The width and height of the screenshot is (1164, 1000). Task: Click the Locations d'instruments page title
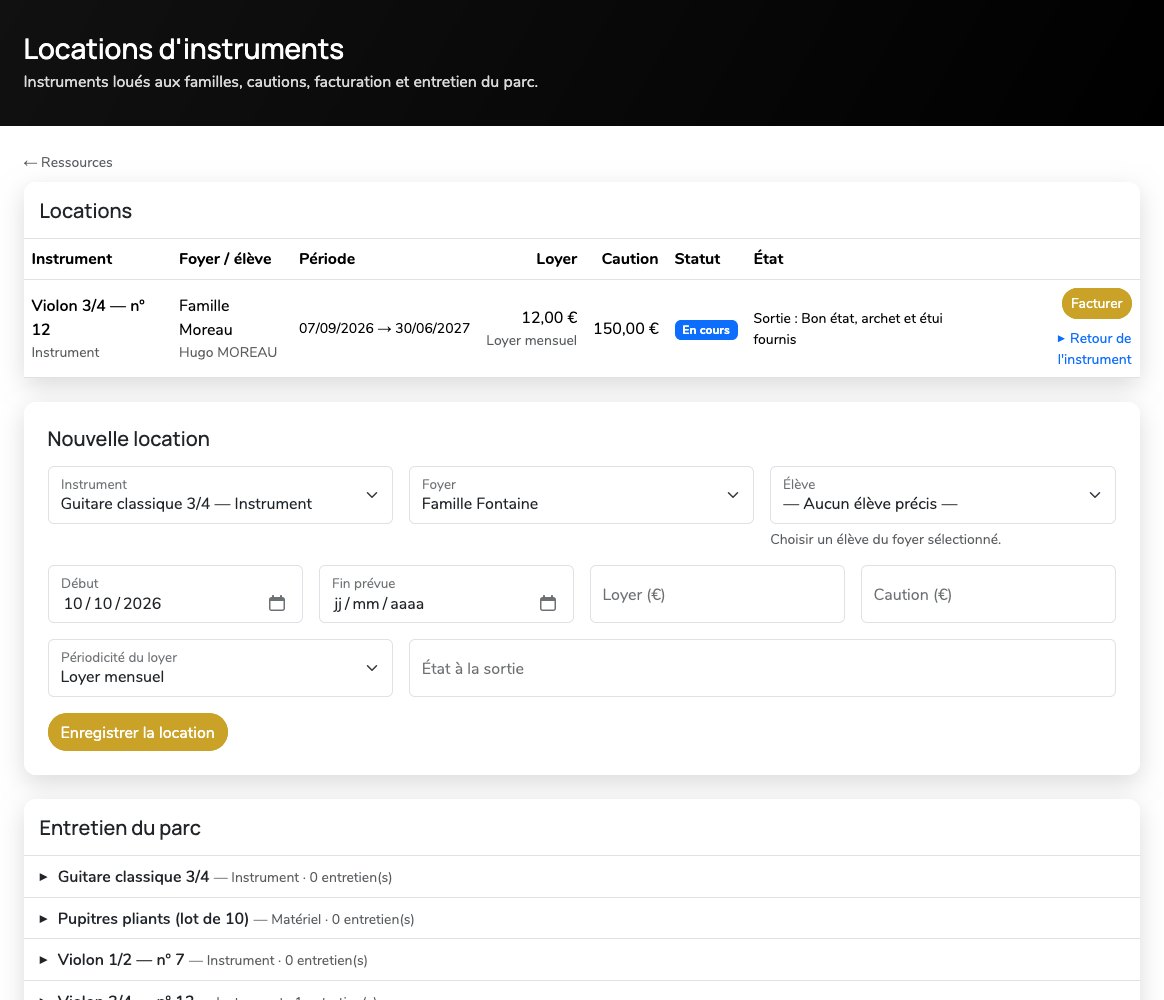coord(183,49)
